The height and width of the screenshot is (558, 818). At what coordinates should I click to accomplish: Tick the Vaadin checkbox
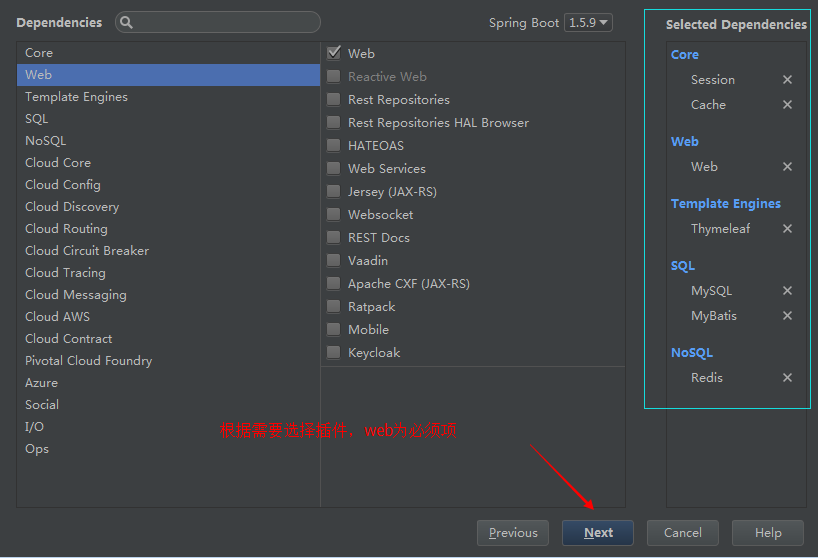333,260
